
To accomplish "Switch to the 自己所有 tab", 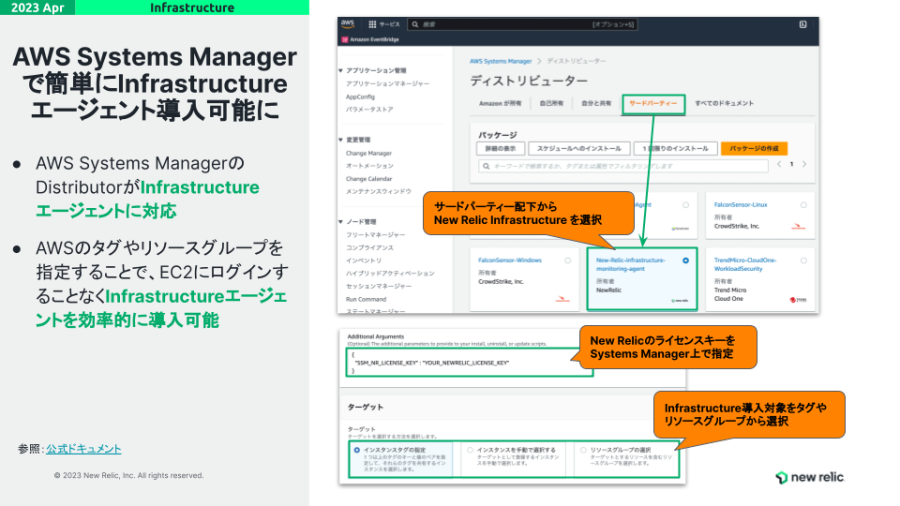I will coord(551,104).
